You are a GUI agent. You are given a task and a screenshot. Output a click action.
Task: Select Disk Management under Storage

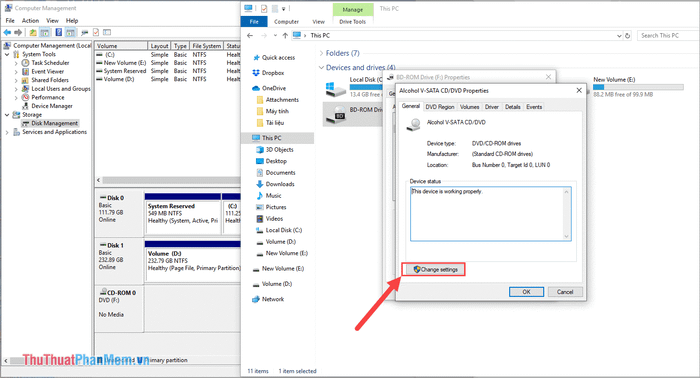[x=54, y=123]
